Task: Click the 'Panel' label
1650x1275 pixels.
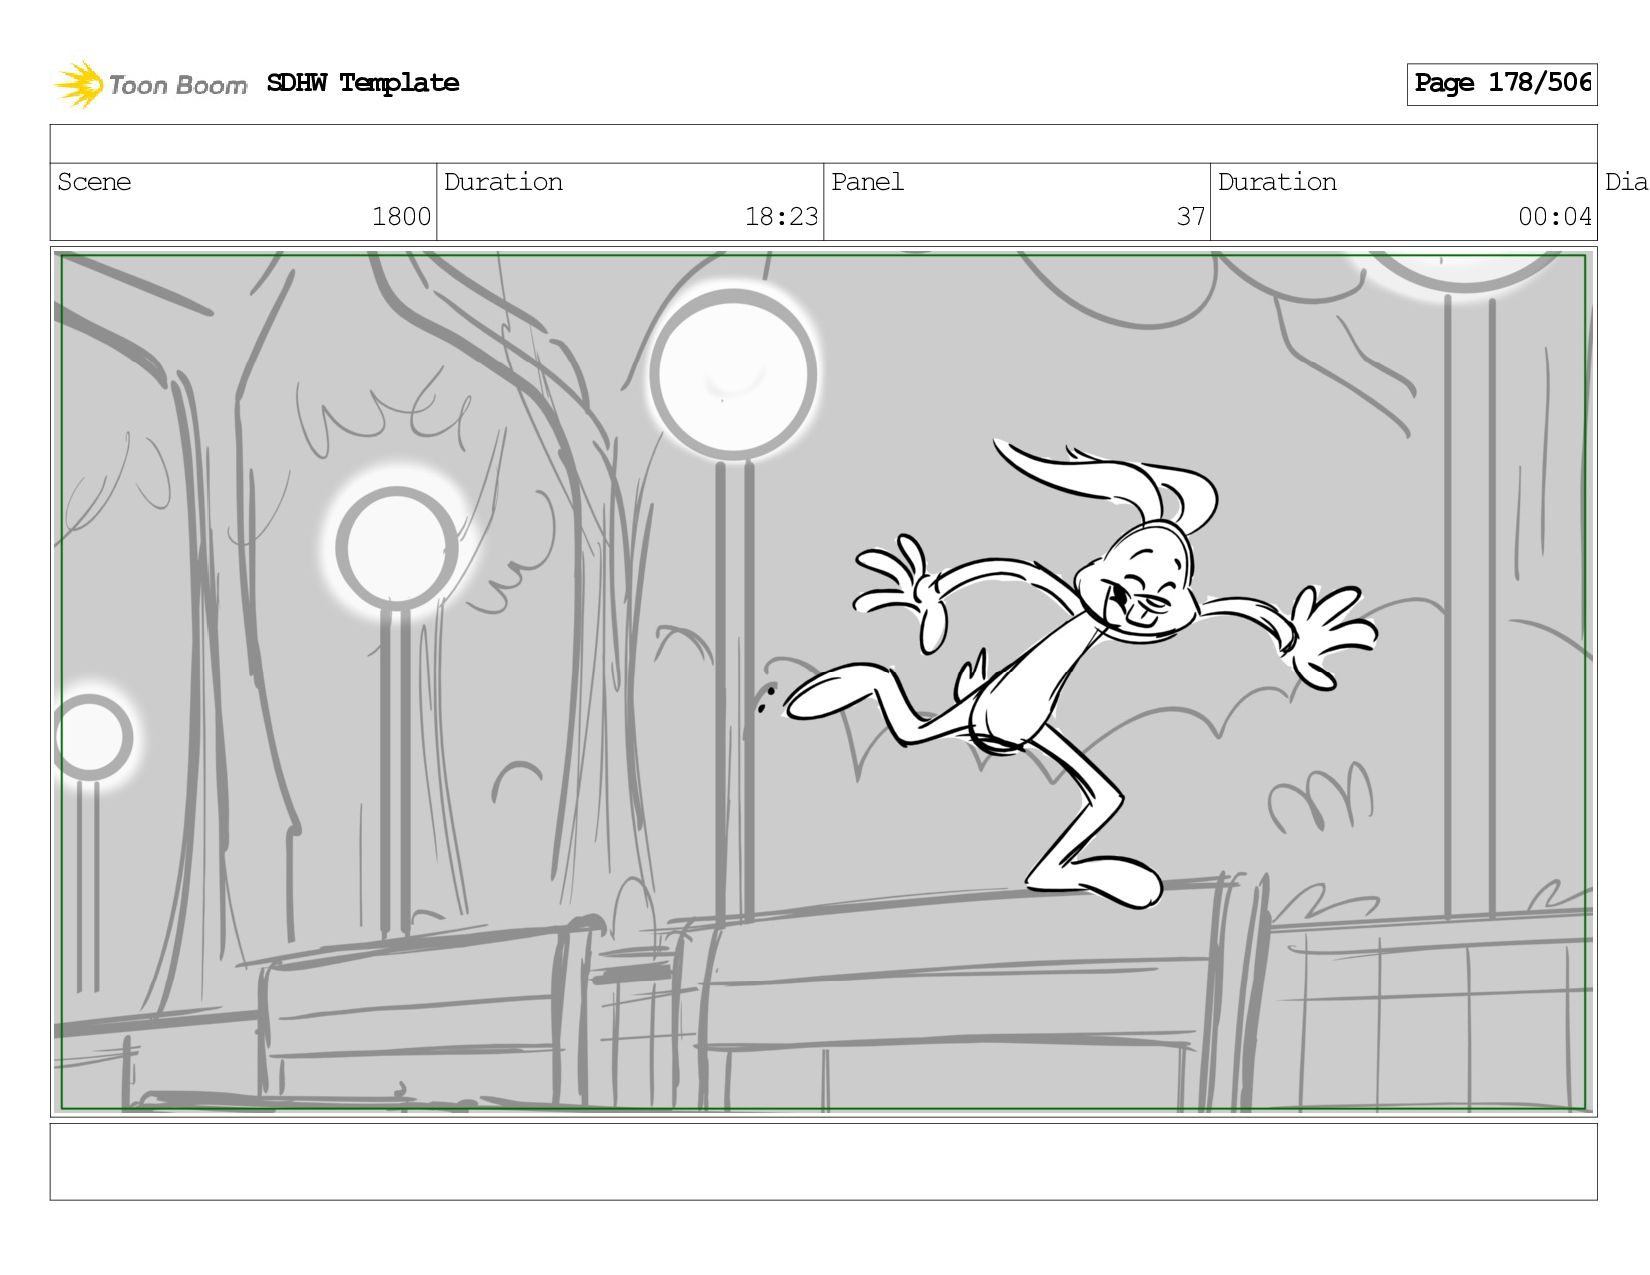Action: pos(867,182)
